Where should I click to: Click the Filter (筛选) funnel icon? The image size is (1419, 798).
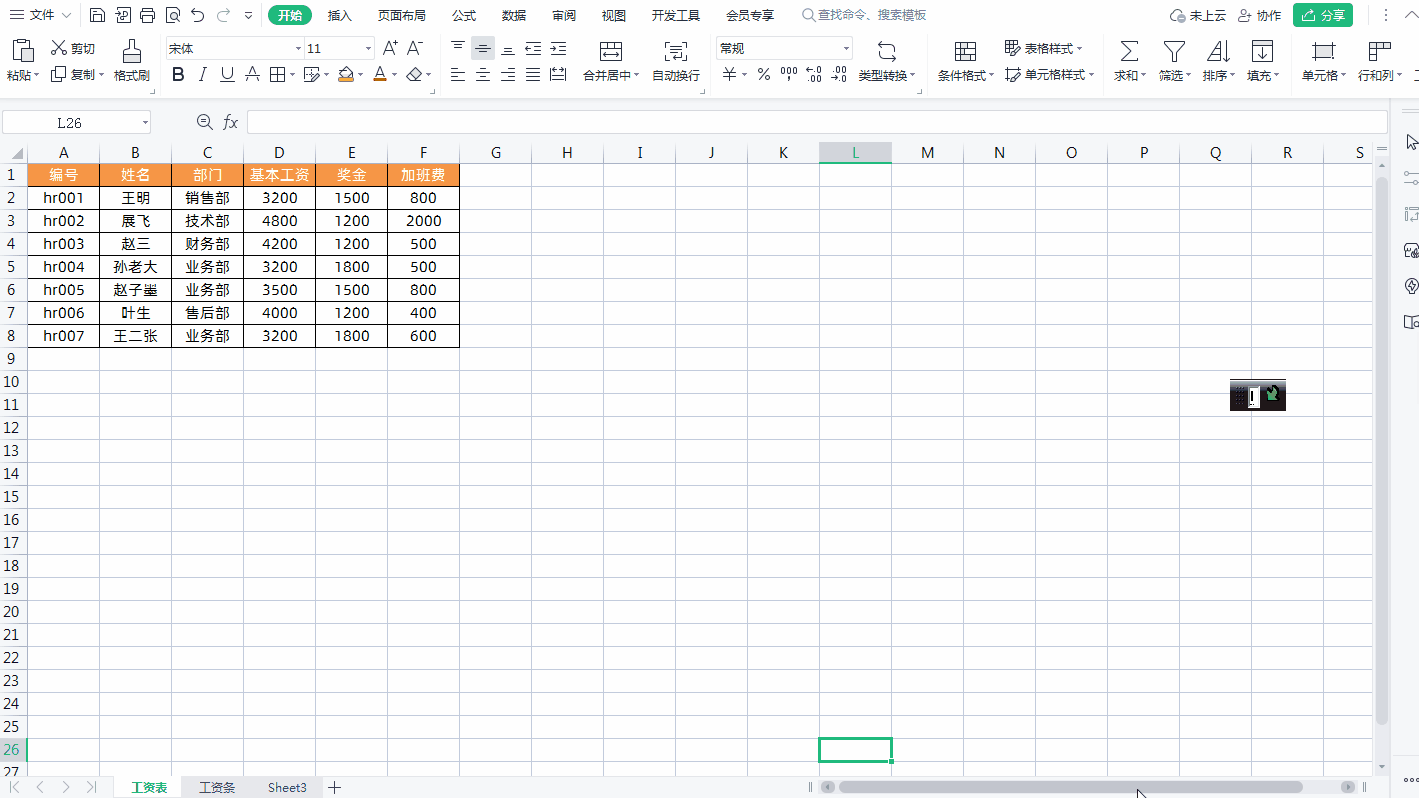tap(1174, 51)
